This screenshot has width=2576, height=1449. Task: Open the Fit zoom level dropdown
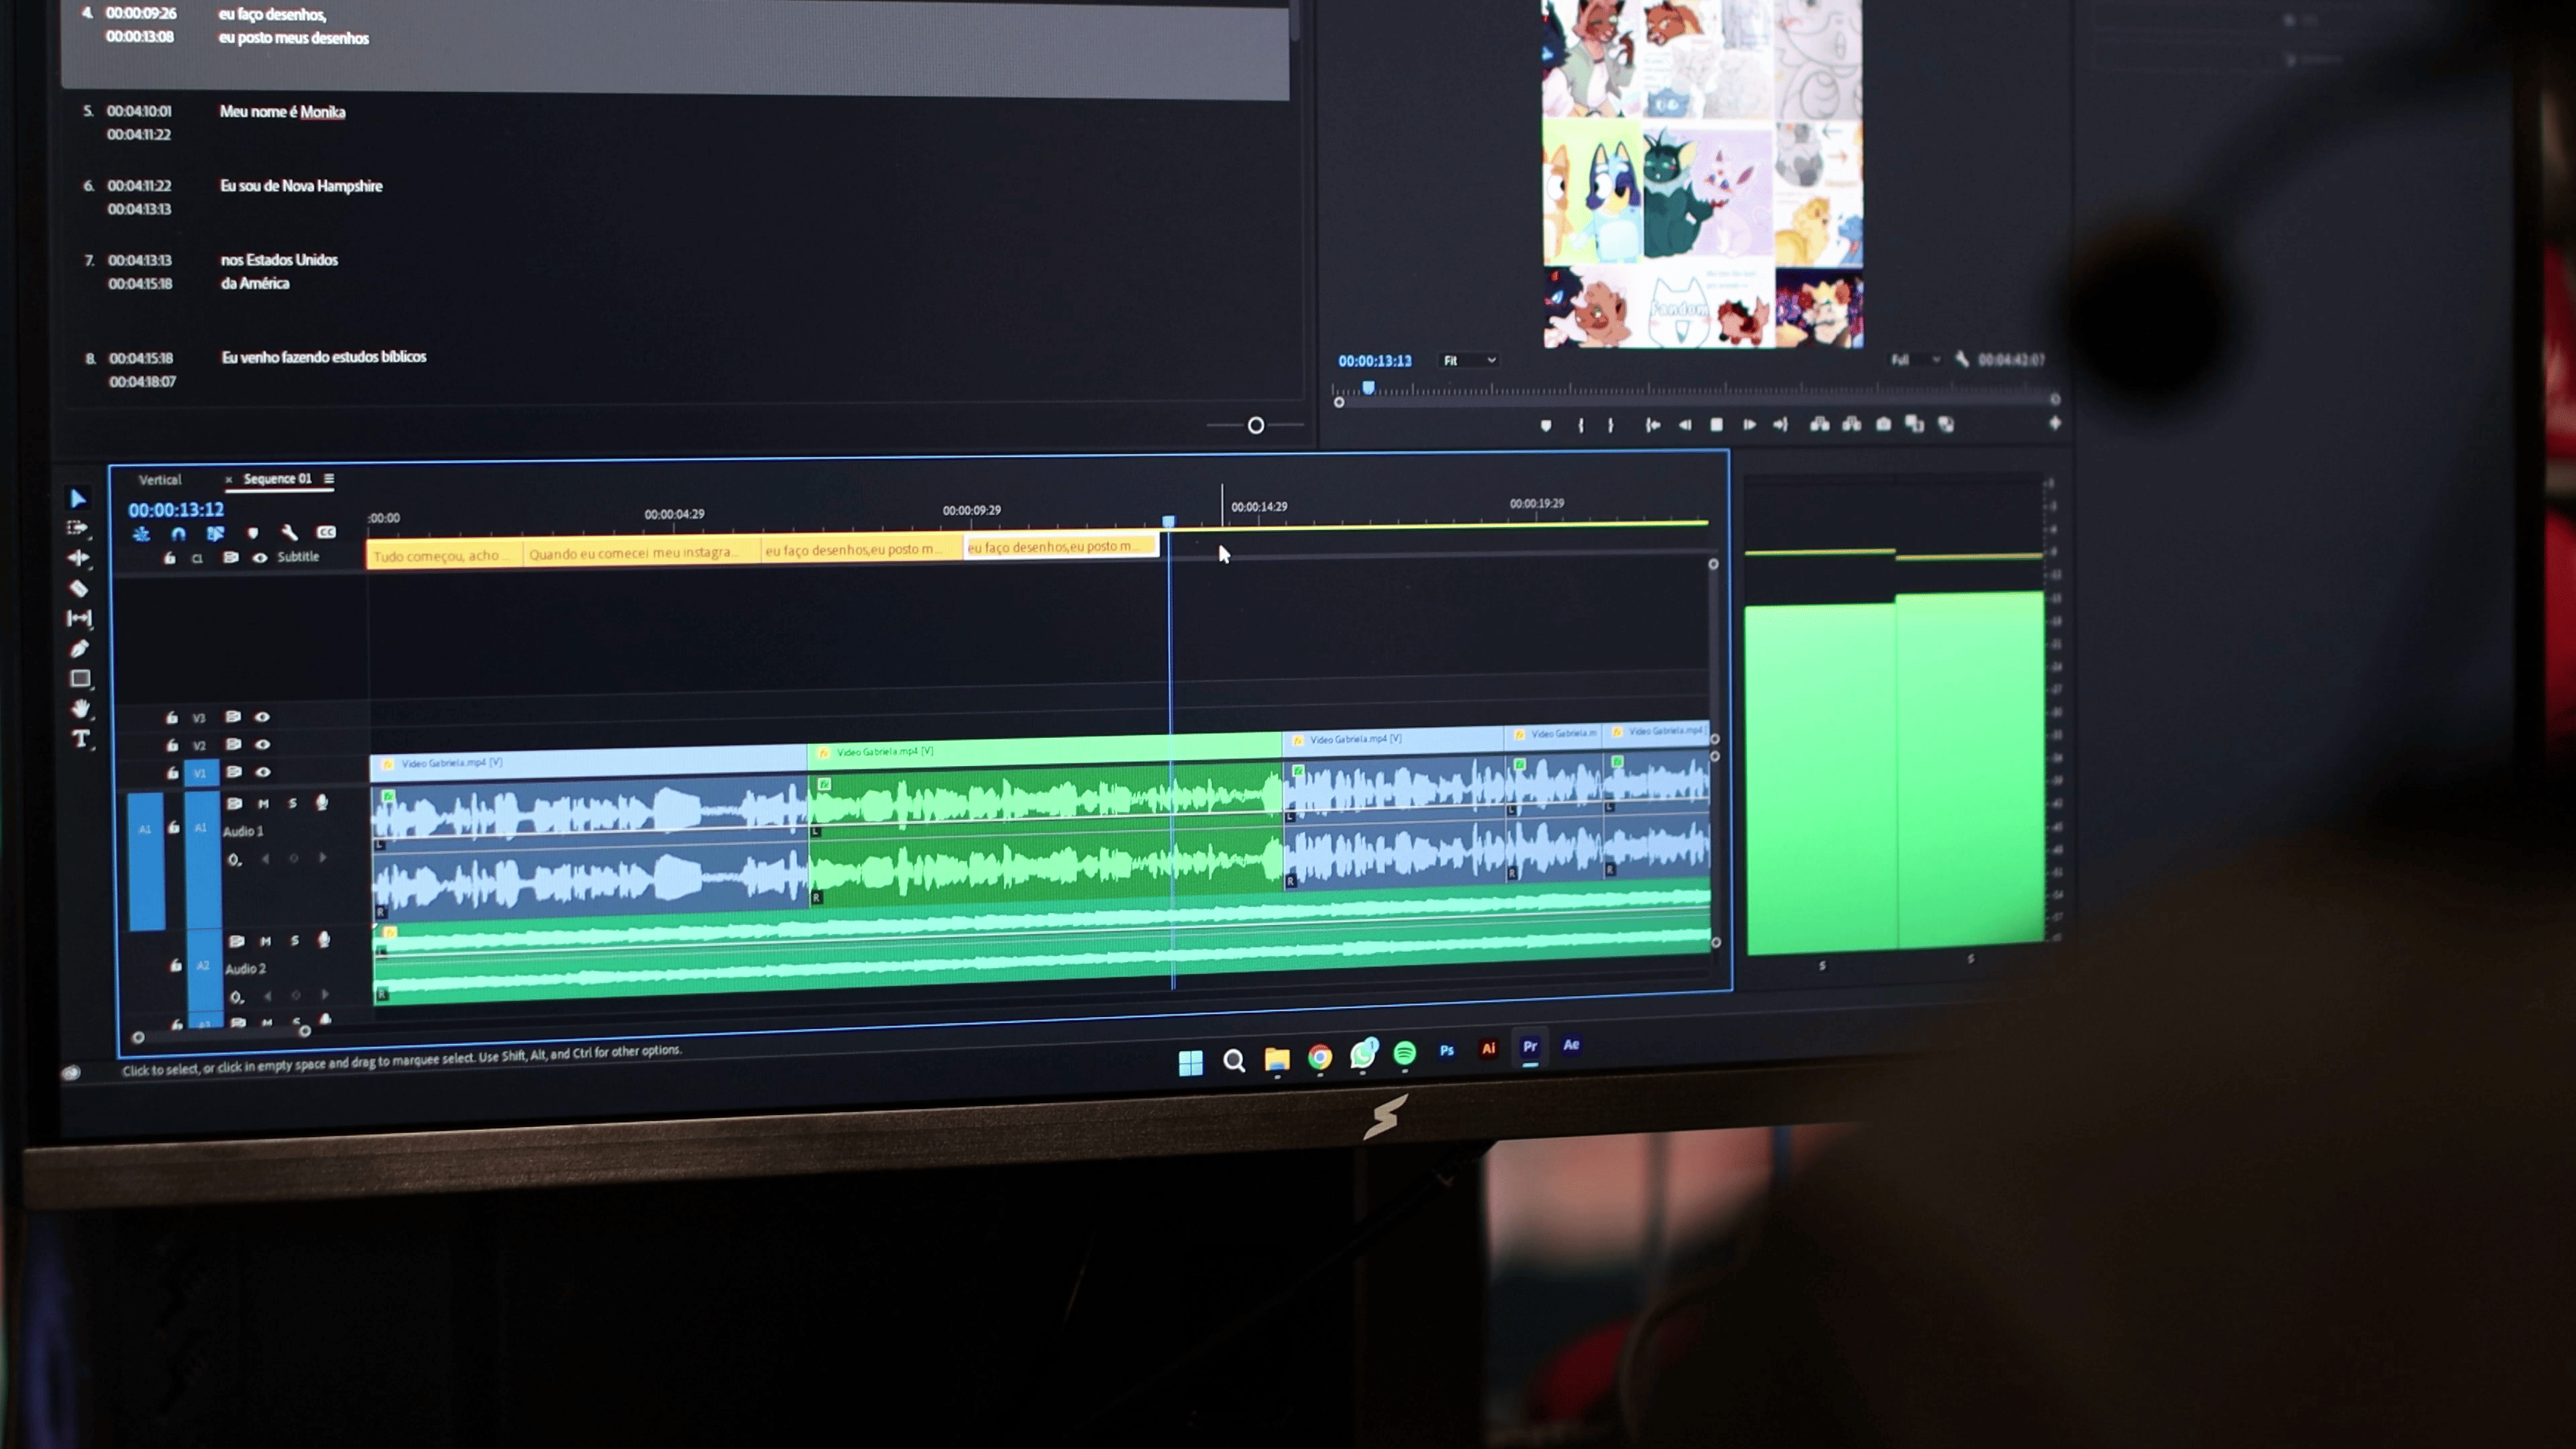(1469, 360)
